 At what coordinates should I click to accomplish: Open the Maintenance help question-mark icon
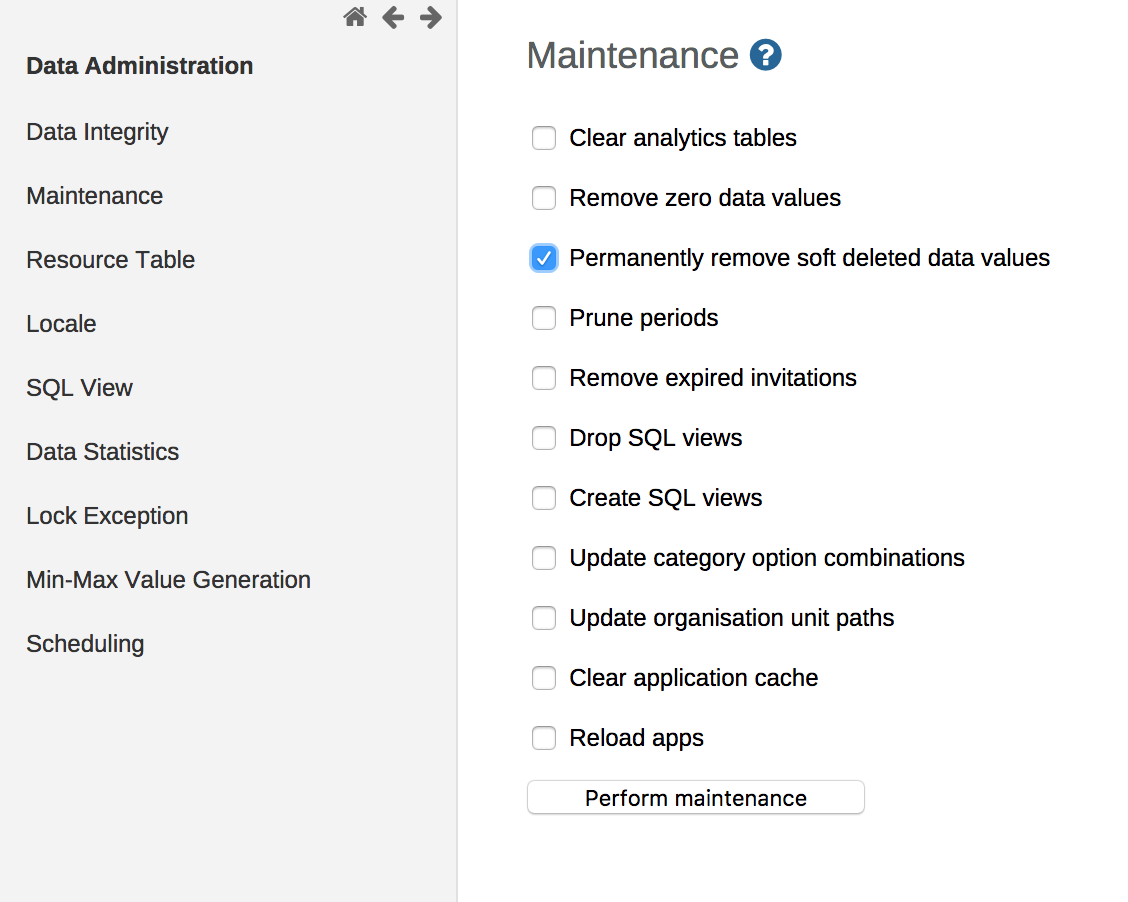click(765, 55)
